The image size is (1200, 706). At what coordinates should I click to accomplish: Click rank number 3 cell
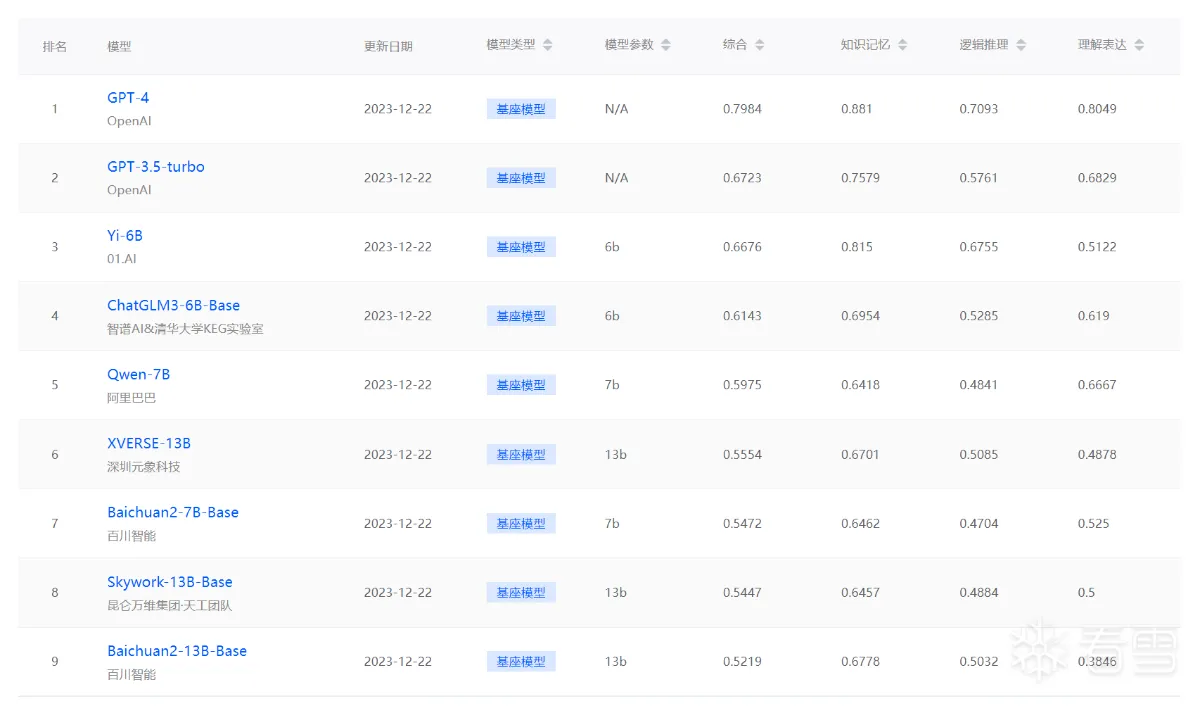(55, 247)
